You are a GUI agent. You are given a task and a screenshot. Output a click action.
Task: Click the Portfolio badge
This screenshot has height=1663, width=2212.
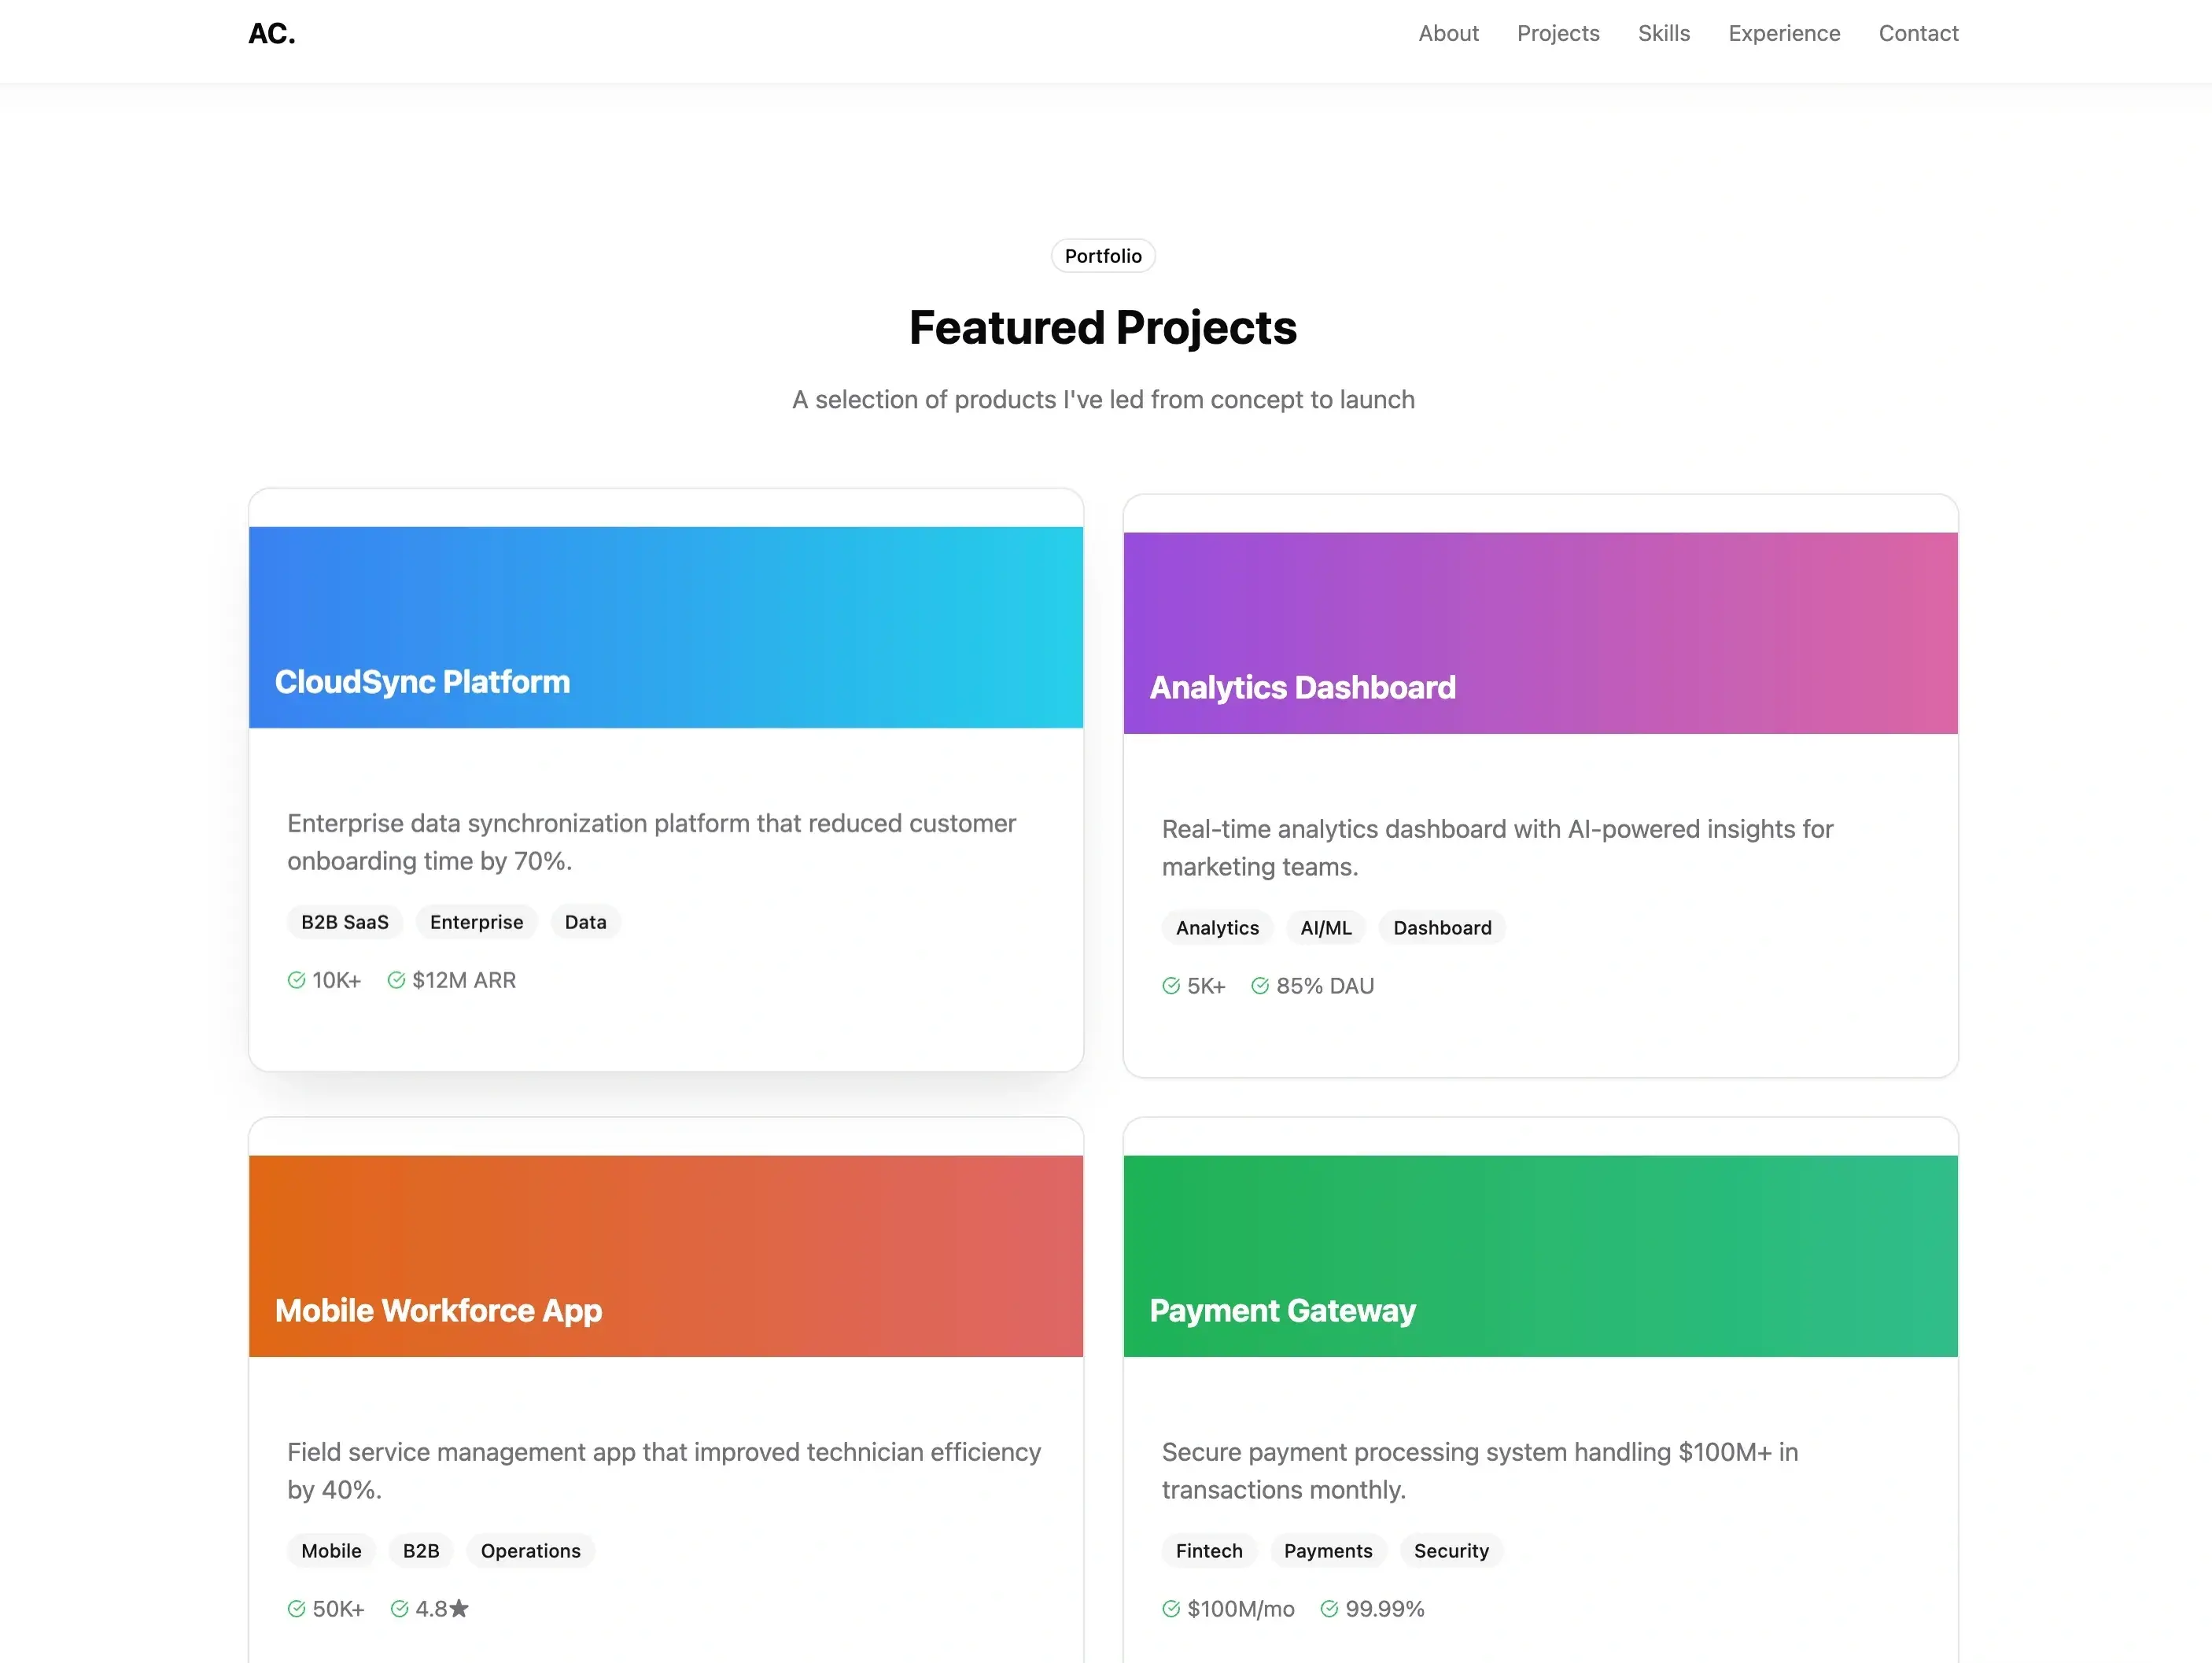tap(1102, 256)
